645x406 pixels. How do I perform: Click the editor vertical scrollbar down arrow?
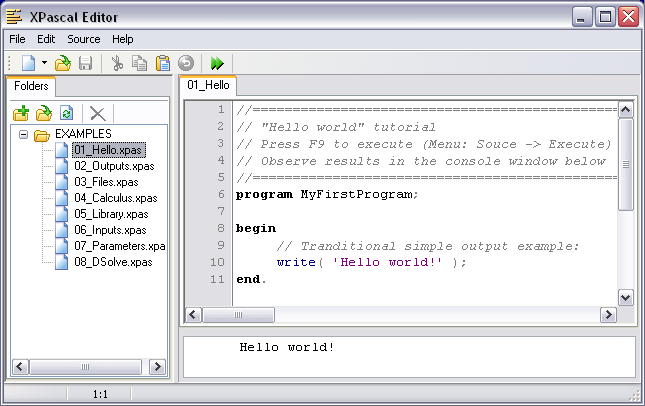(625, 297)
